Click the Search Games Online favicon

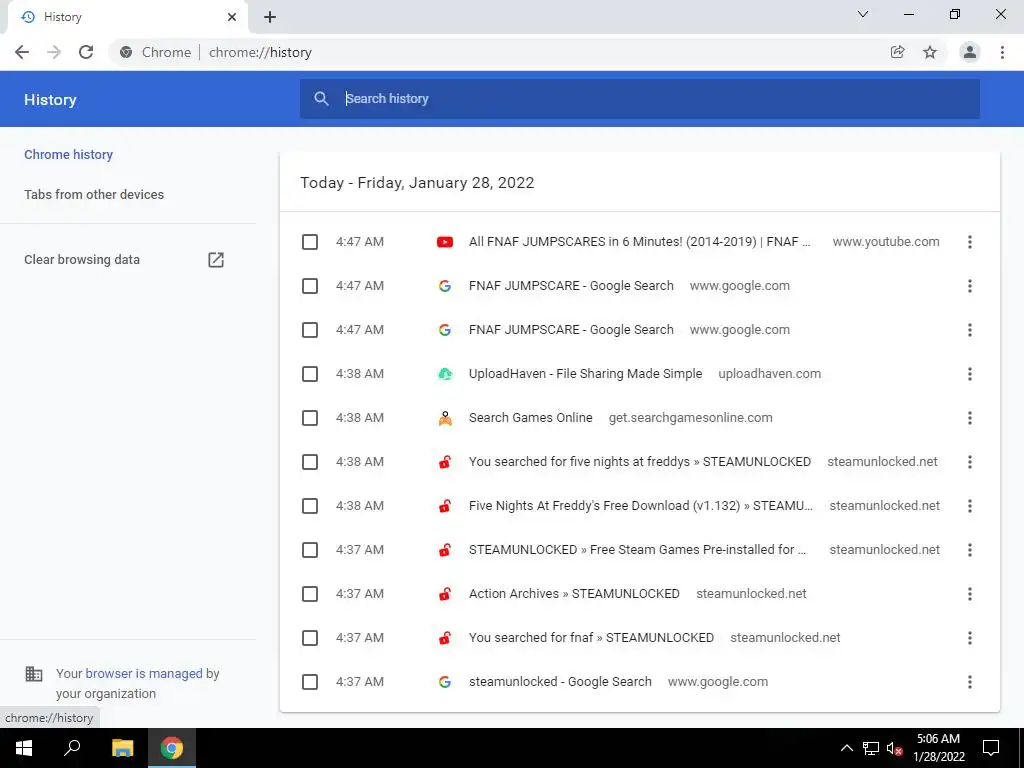(x=445, y=418)
